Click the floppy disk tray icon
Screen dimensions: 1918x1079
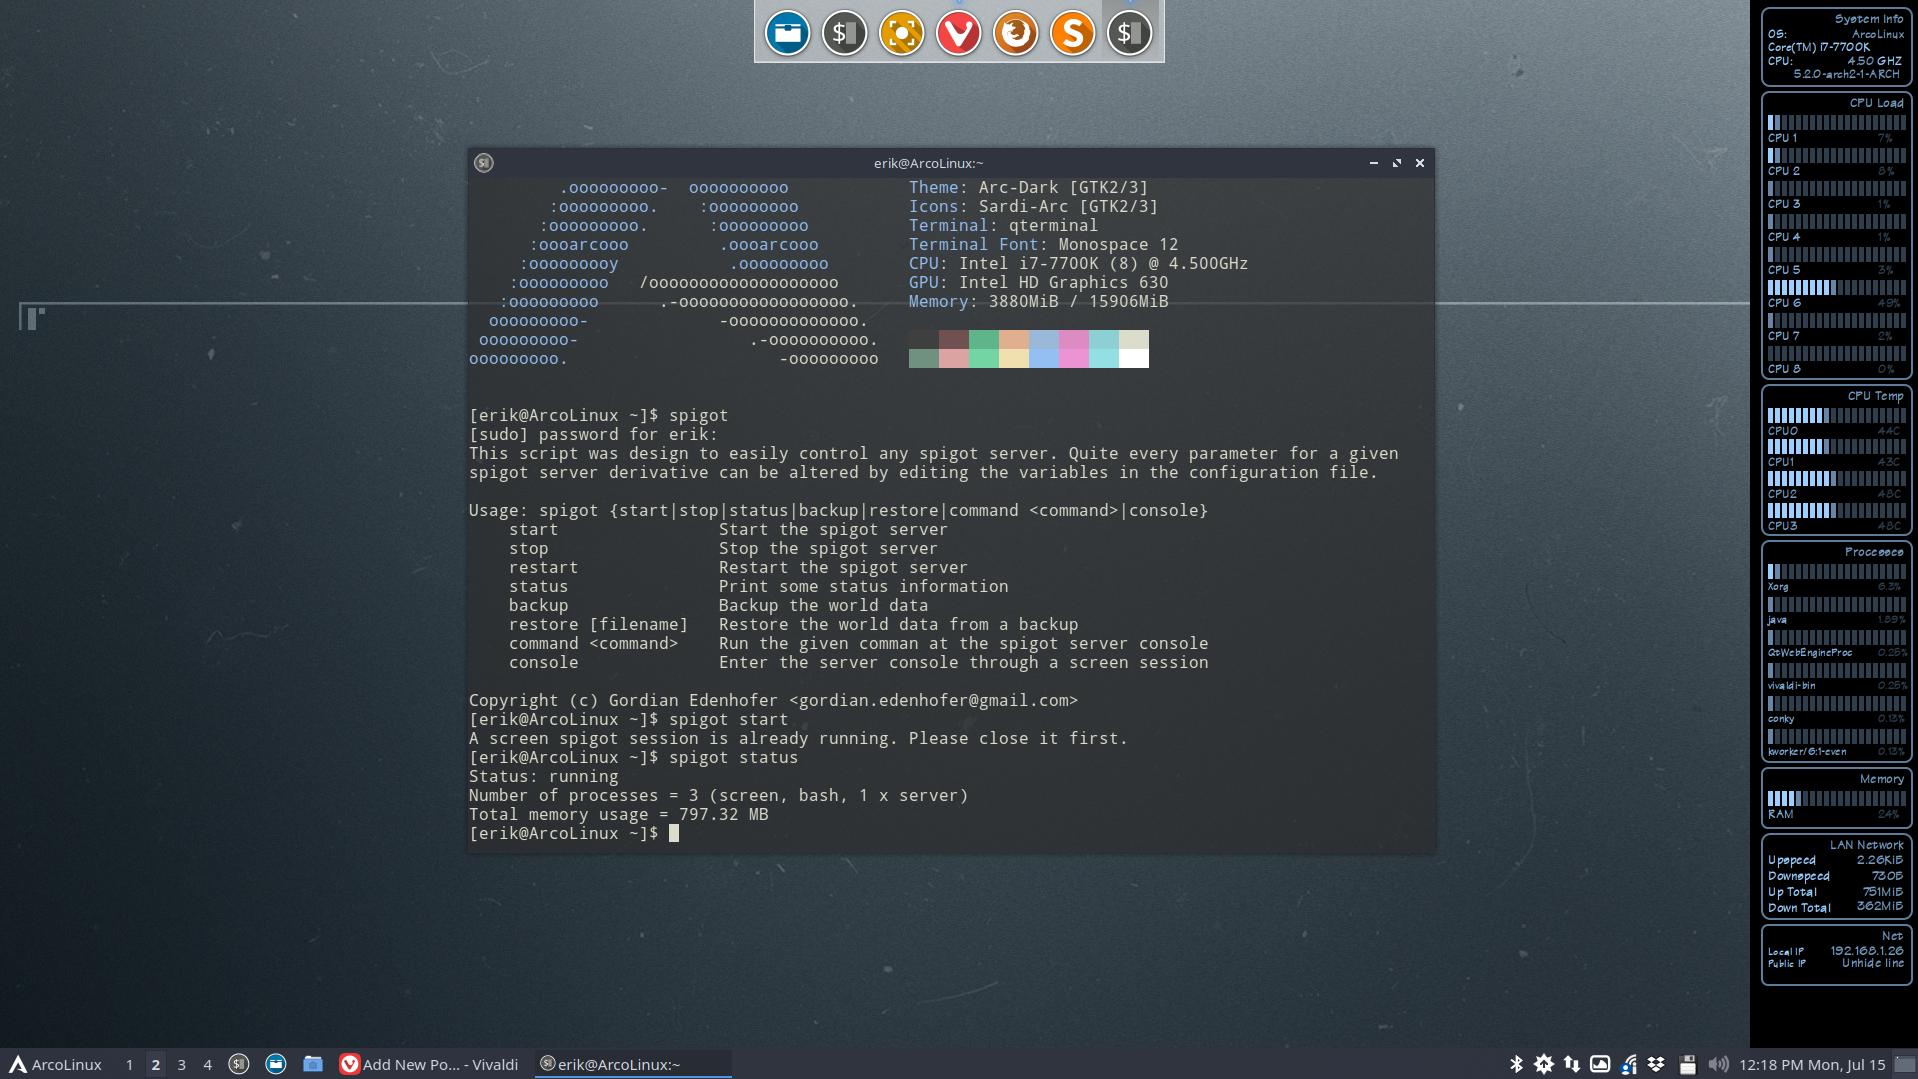point(1687,1064)
